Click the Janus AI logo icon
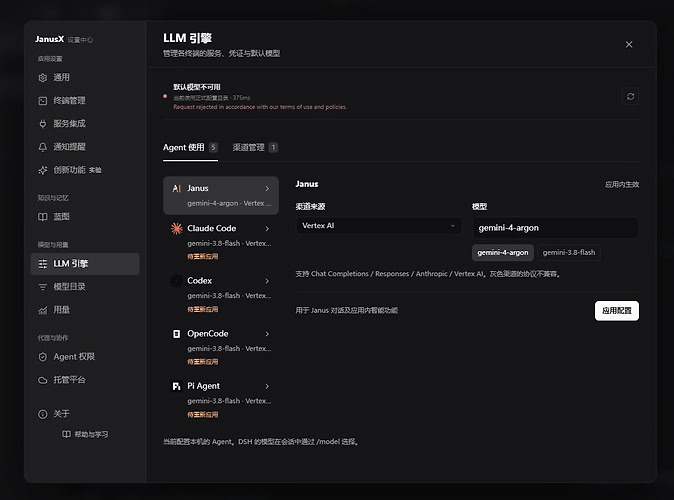Image resolution: width=674 pixels, height=500 pixels. (x=176, y=188)
